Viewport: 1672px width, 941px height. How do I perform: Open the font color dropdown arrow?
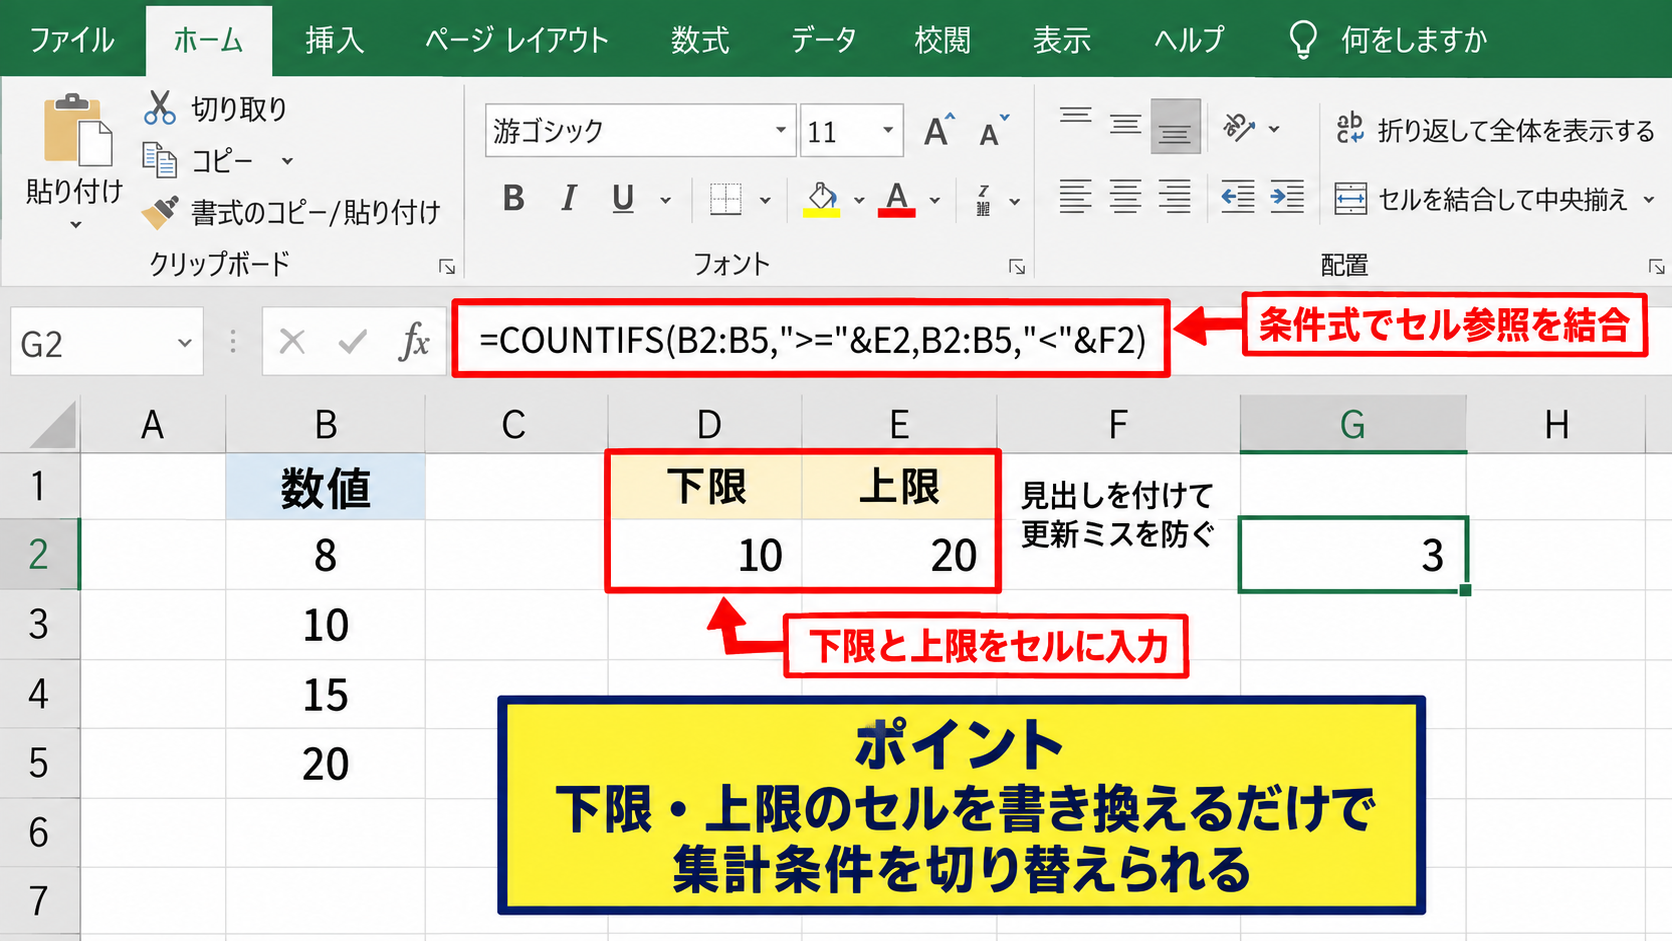[935, 201]
